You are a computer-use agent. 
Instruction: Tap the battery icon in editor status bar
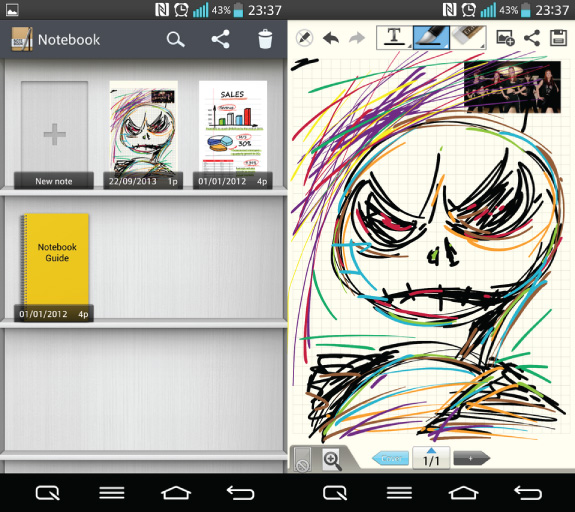pos(525,10)
